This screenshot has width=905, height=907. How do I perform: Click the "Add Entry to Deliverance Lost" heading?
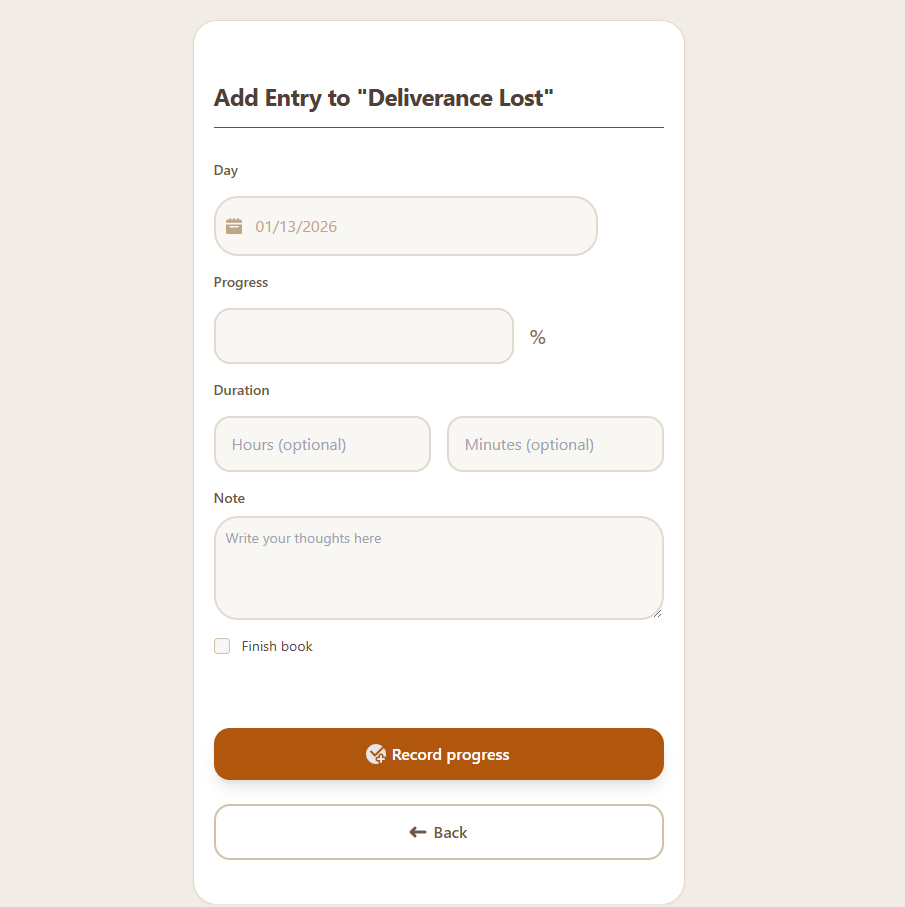(384, 98)
